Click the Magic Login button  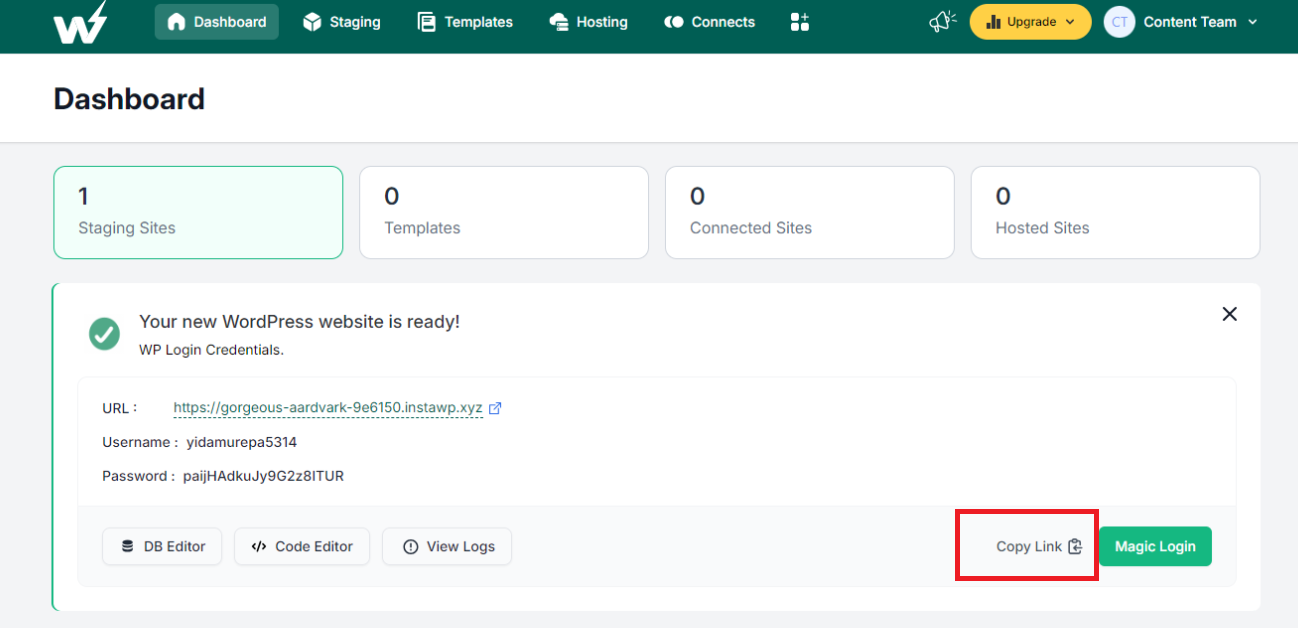tap(1155, 546)
